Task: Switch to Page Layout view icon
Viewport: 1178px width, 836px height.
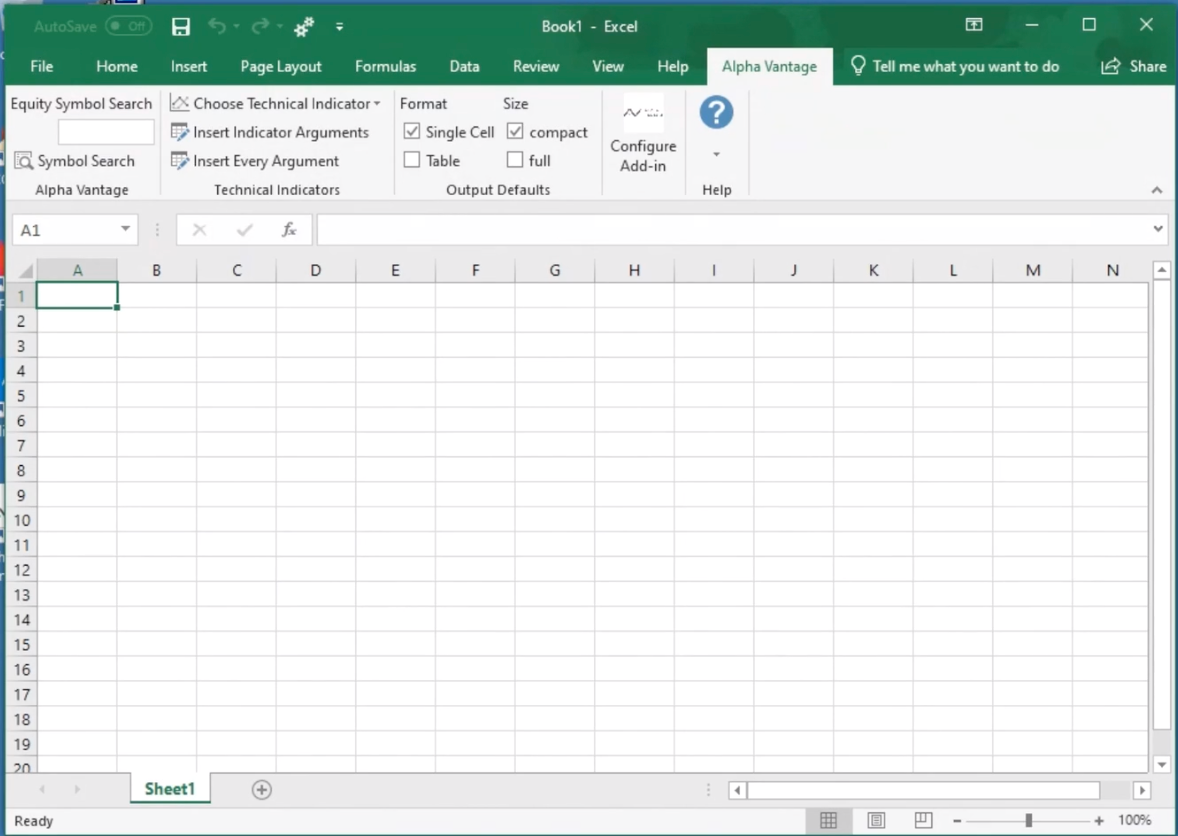Action: coord(876,820)
